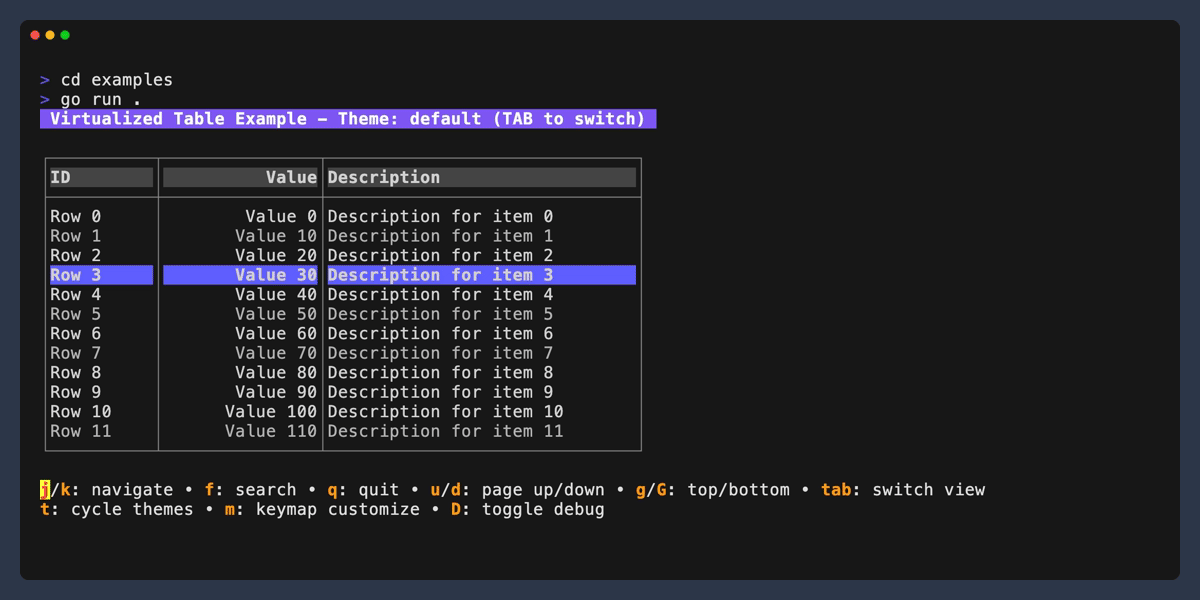Click the 'tab: switch view' hint
Image resolution: width=1200 pixels, height=600 pixels.
point(902,490)
